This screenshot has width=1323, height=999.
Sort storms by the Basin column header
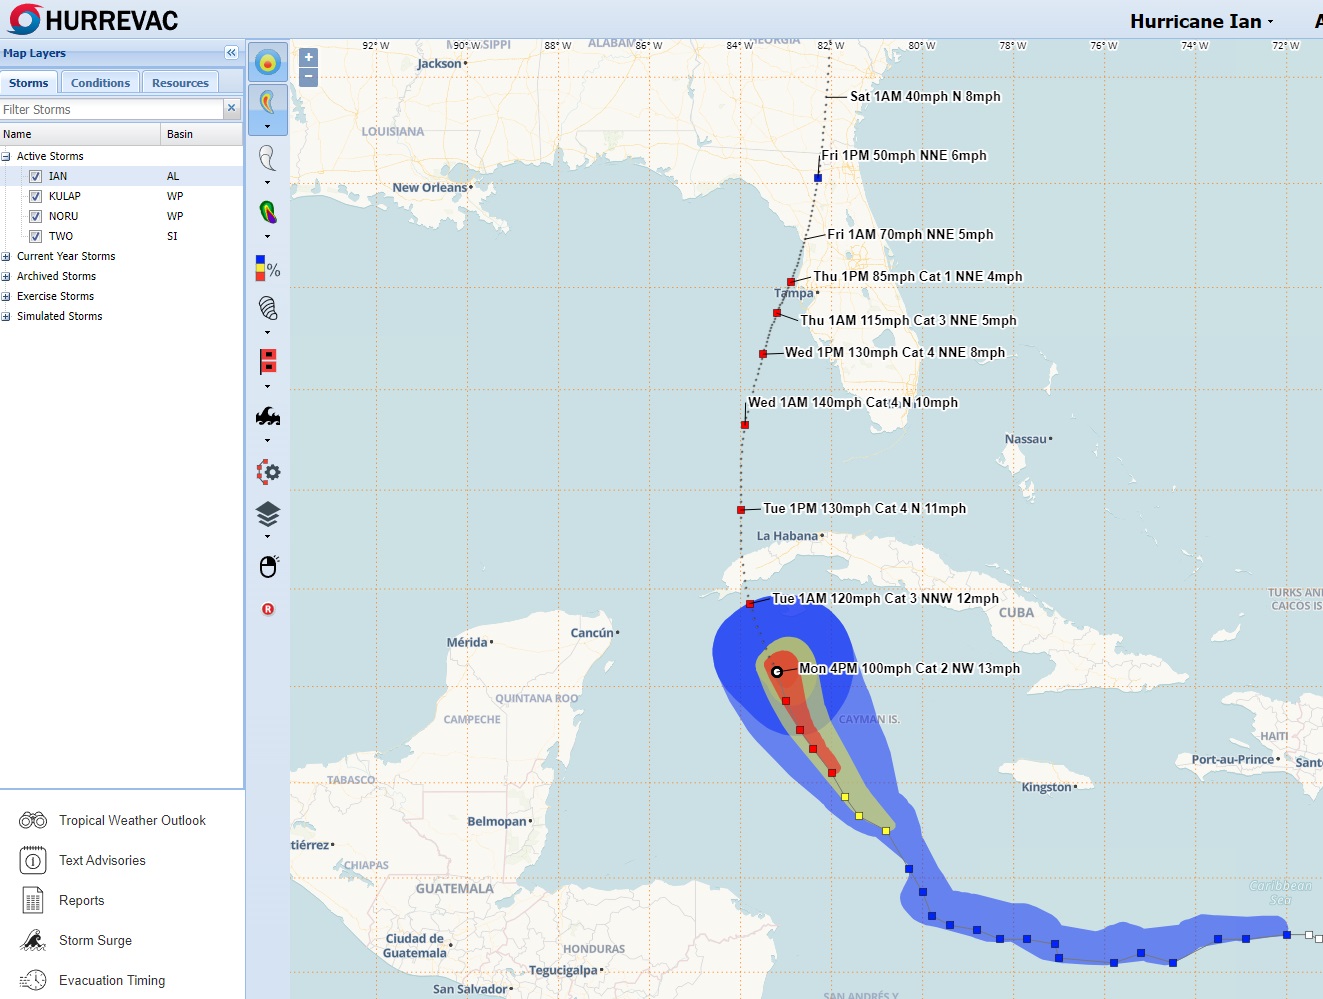point(202,134)
